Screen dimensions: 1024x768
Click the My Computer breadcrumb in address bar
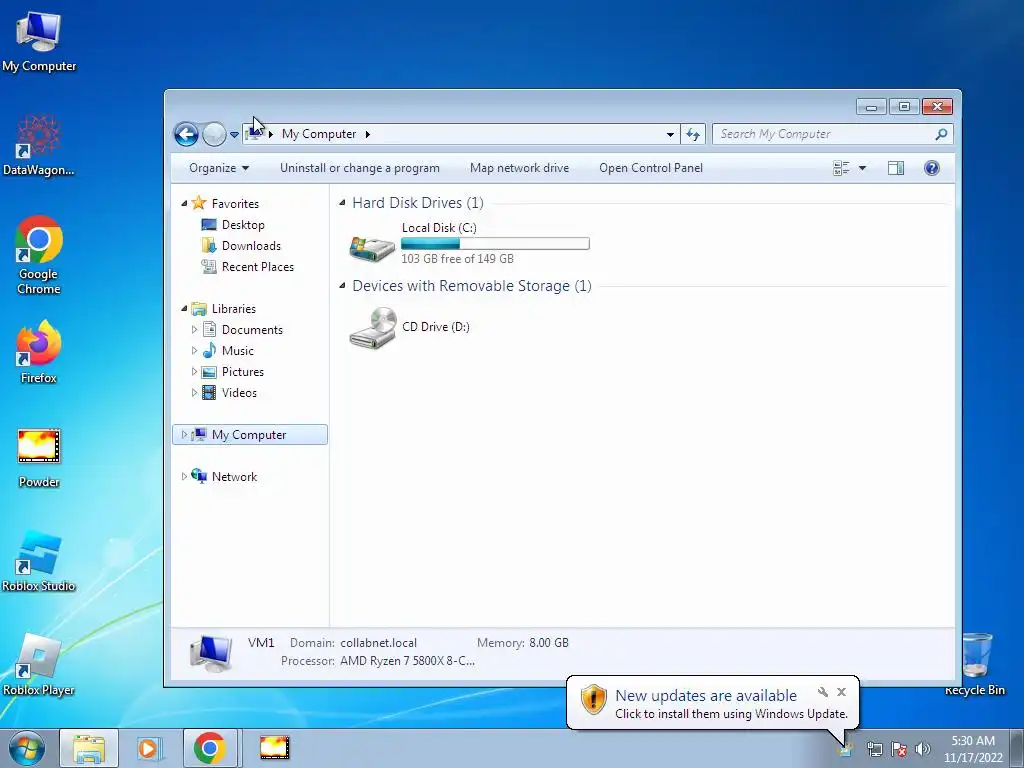(319, 134)
